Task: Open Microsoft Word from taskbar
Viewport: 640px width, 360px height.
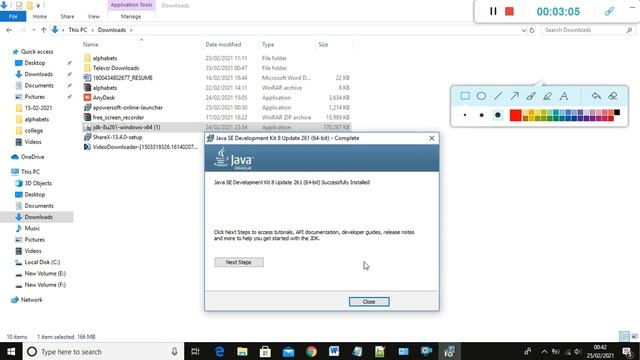Action: click(334, 351)
